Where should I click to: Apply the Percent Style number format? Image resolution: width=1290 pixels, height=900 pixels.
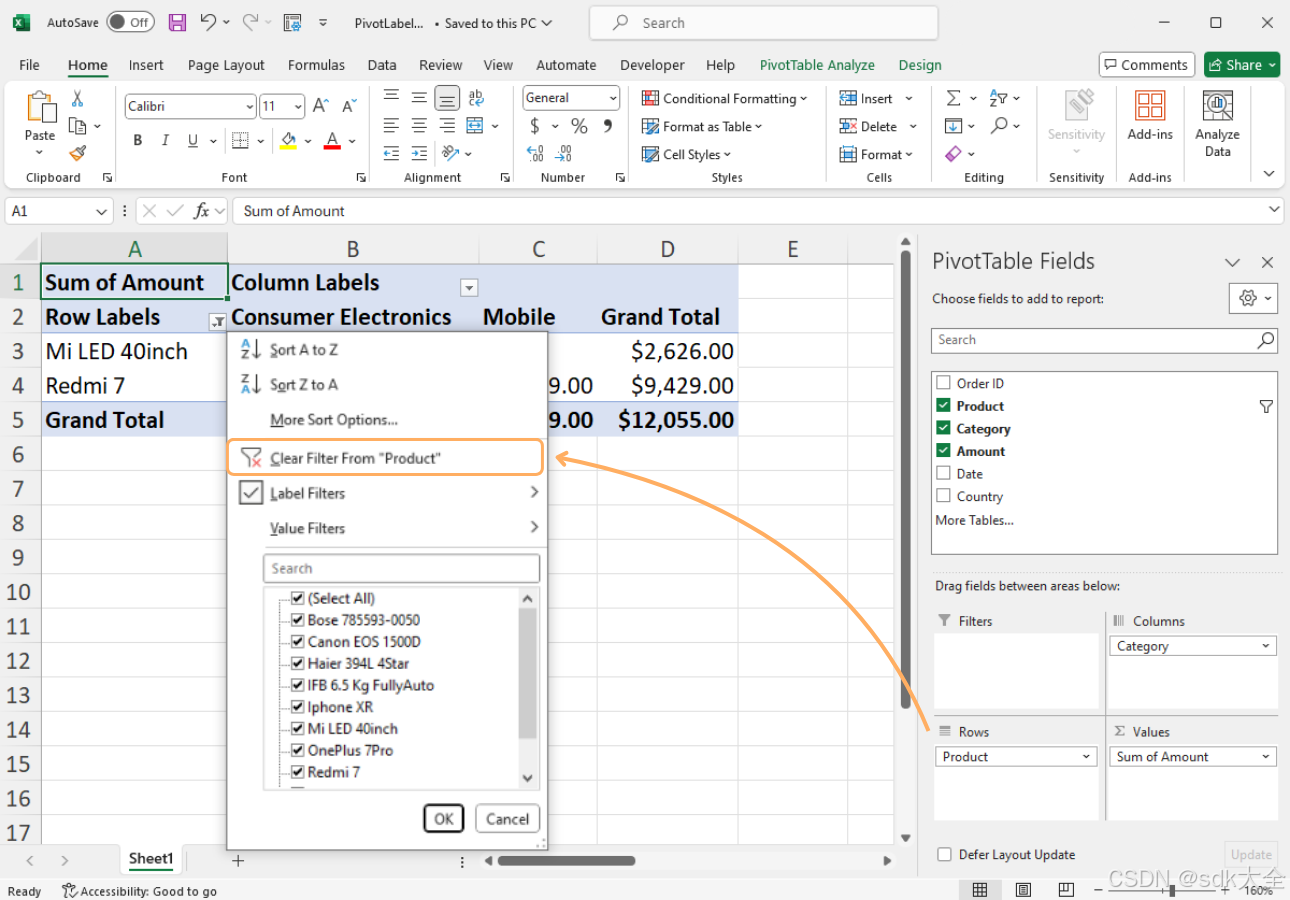coord(578,126)
